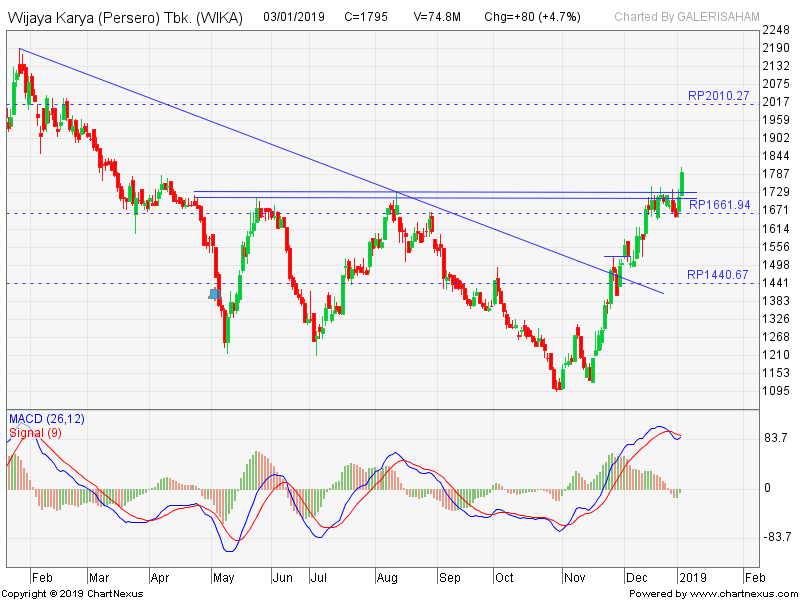Viewport: 800px width, 600px height.
Task: Click the 2132 price axis label
Action: pos(776,66)
